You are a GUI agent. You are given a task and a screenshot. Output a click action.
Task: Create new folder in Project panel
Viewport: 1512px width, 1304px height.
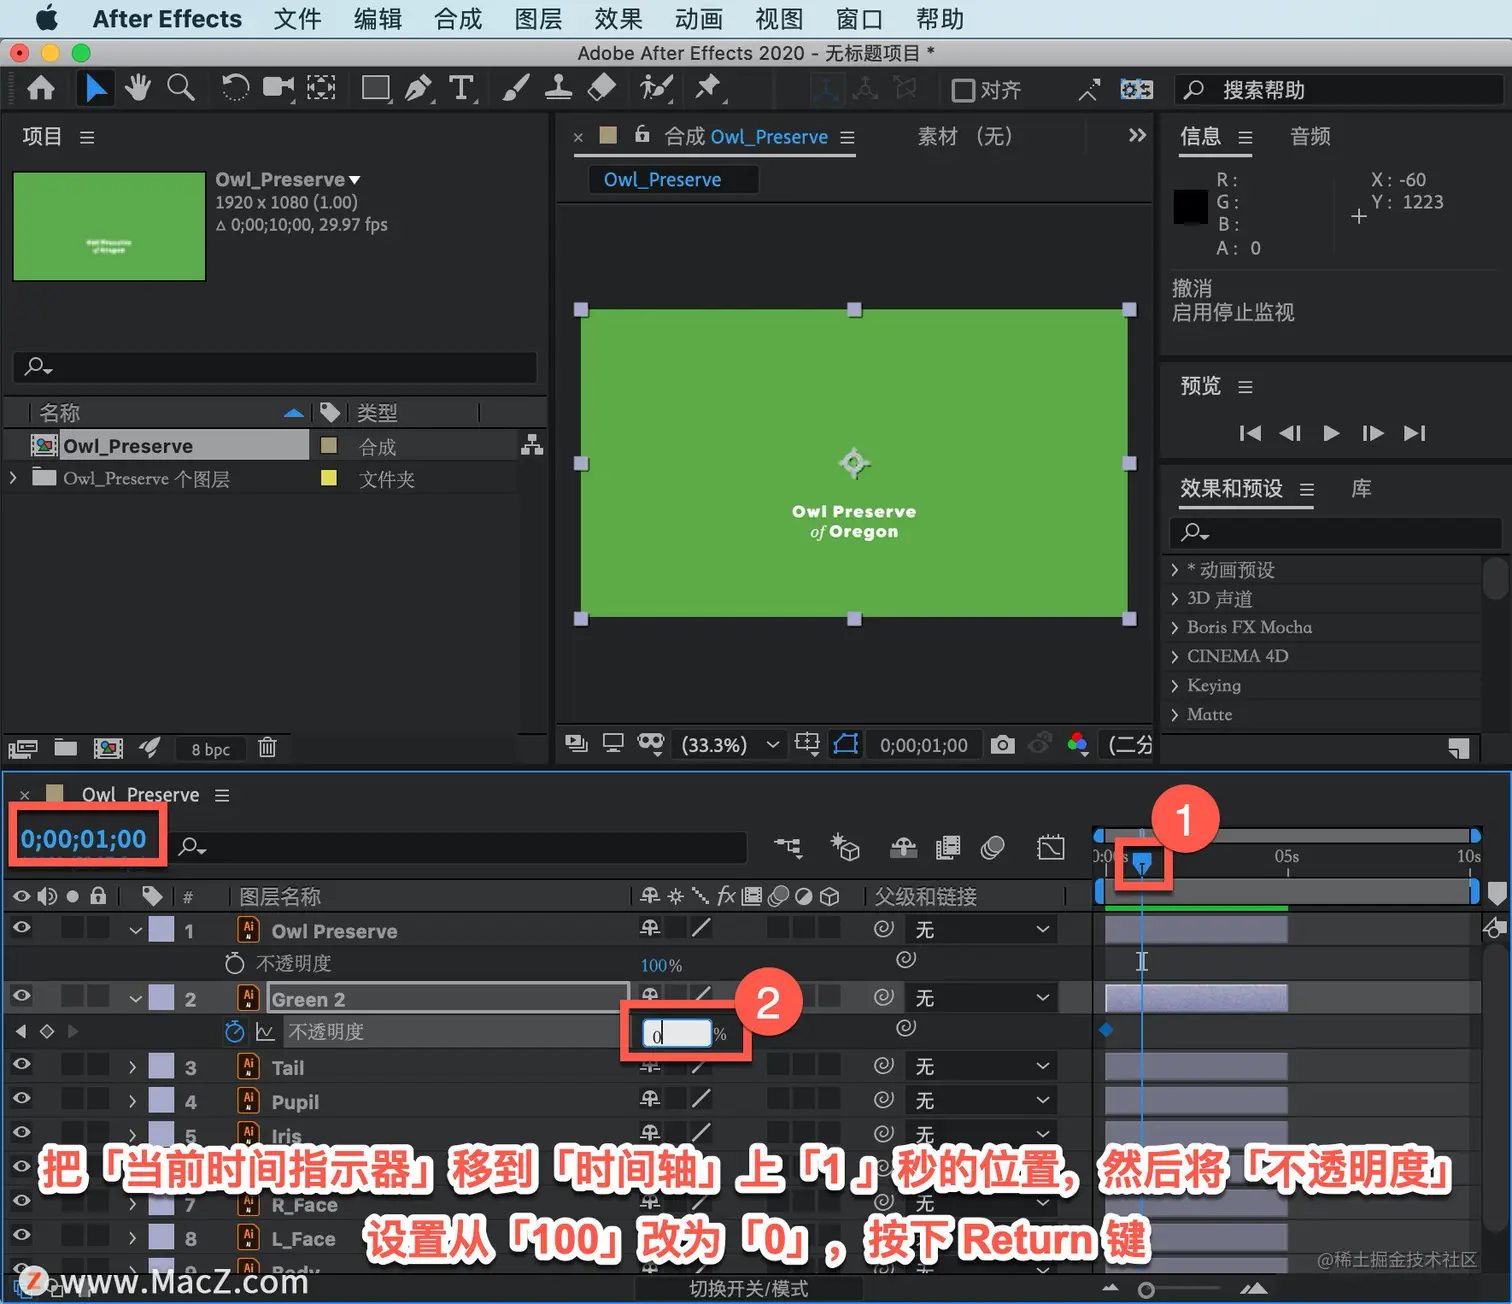tap(66, 747)
